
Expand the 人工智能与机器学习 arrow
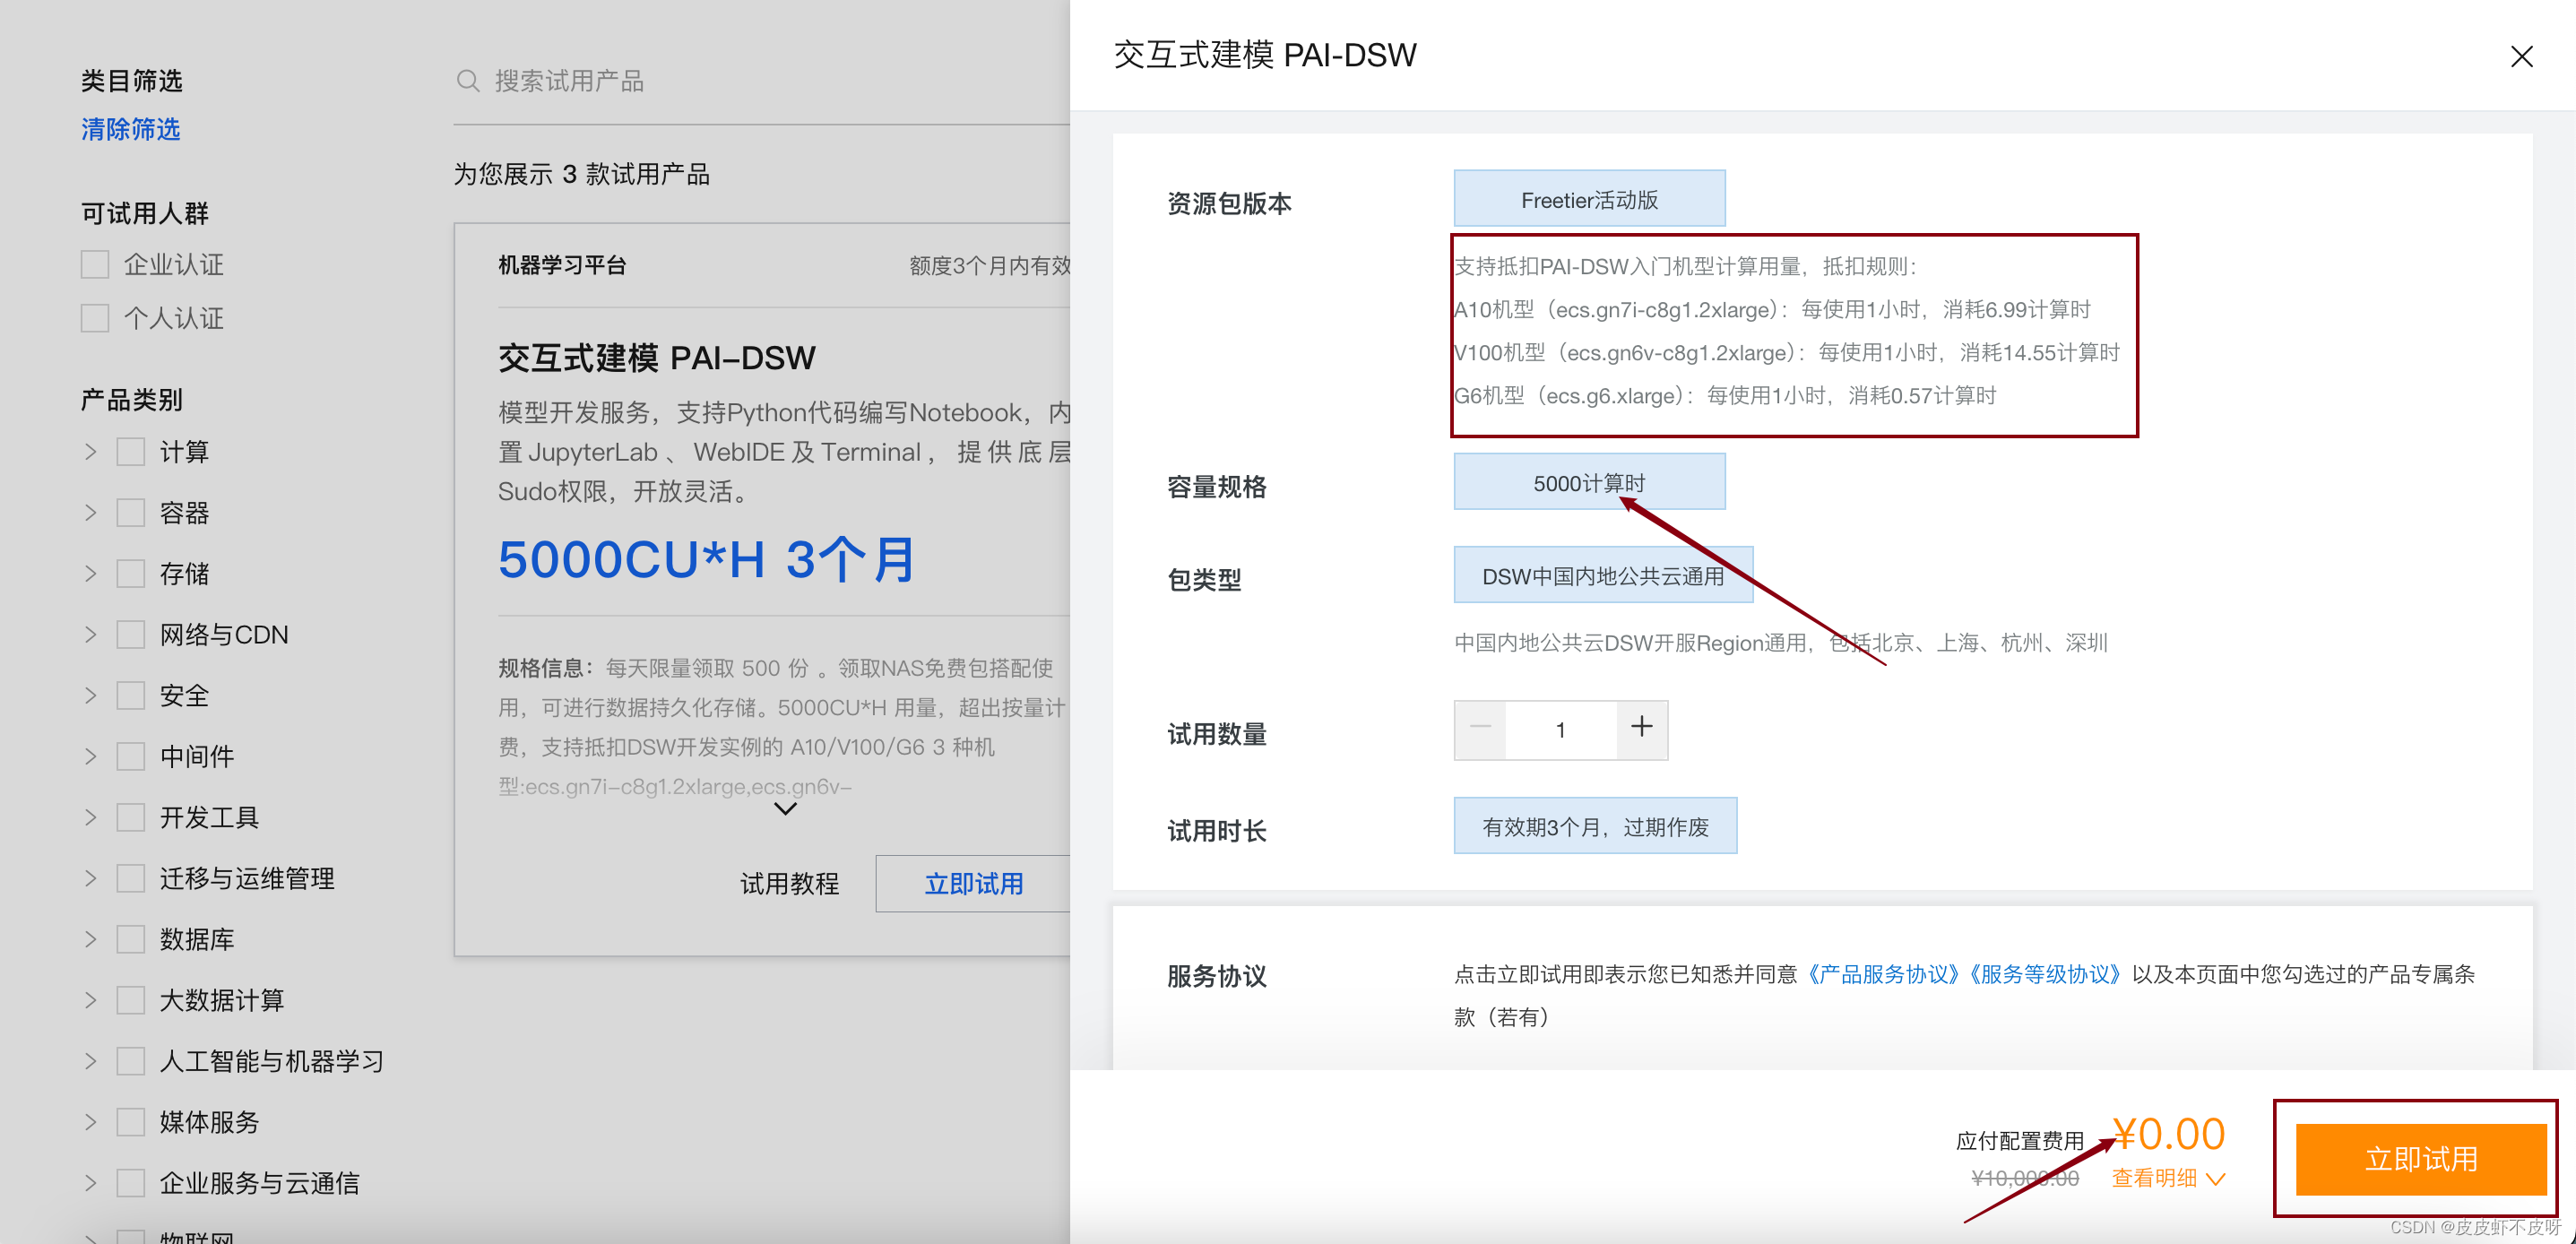pos(91,1062)
